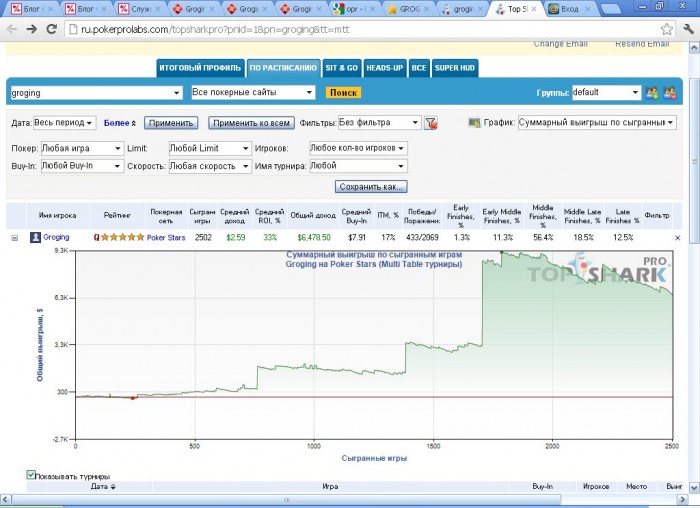Image resolution: width=700 pixels, height=508 pixels.
Task: Click the Resend Email link
Action: [642, 44]
